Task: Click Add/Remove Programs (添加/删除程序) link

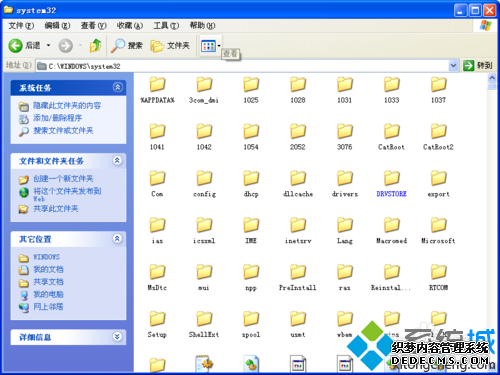Action: (57, 118)
